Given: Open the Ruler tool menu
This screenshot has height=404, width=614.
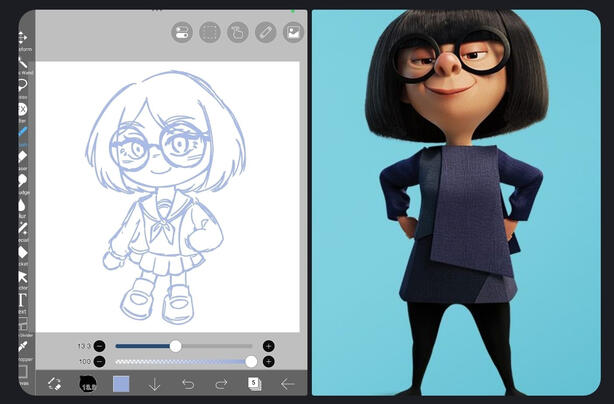Looking at the screenshot, I should [266, 32].
